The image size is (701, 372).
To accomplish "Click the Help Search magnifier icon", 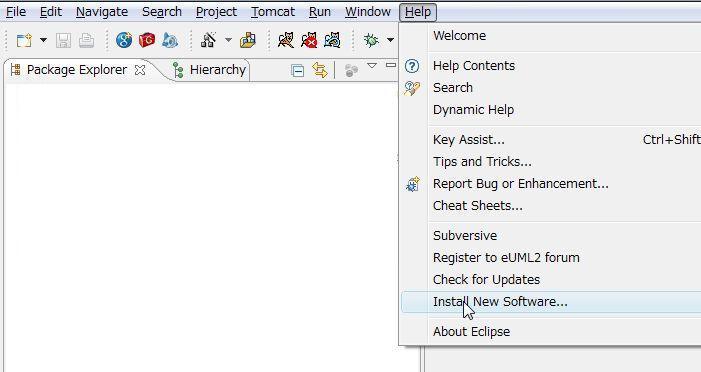I will point(412,88).
